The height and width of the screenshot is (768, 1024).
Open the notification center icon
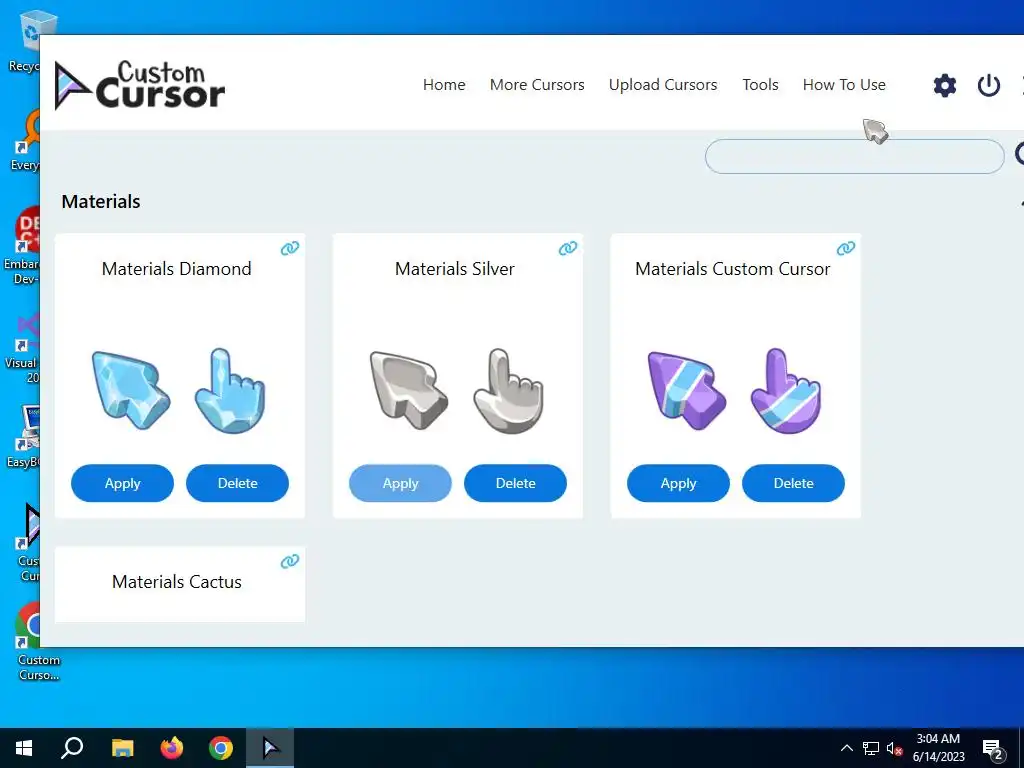click(993, 748)
